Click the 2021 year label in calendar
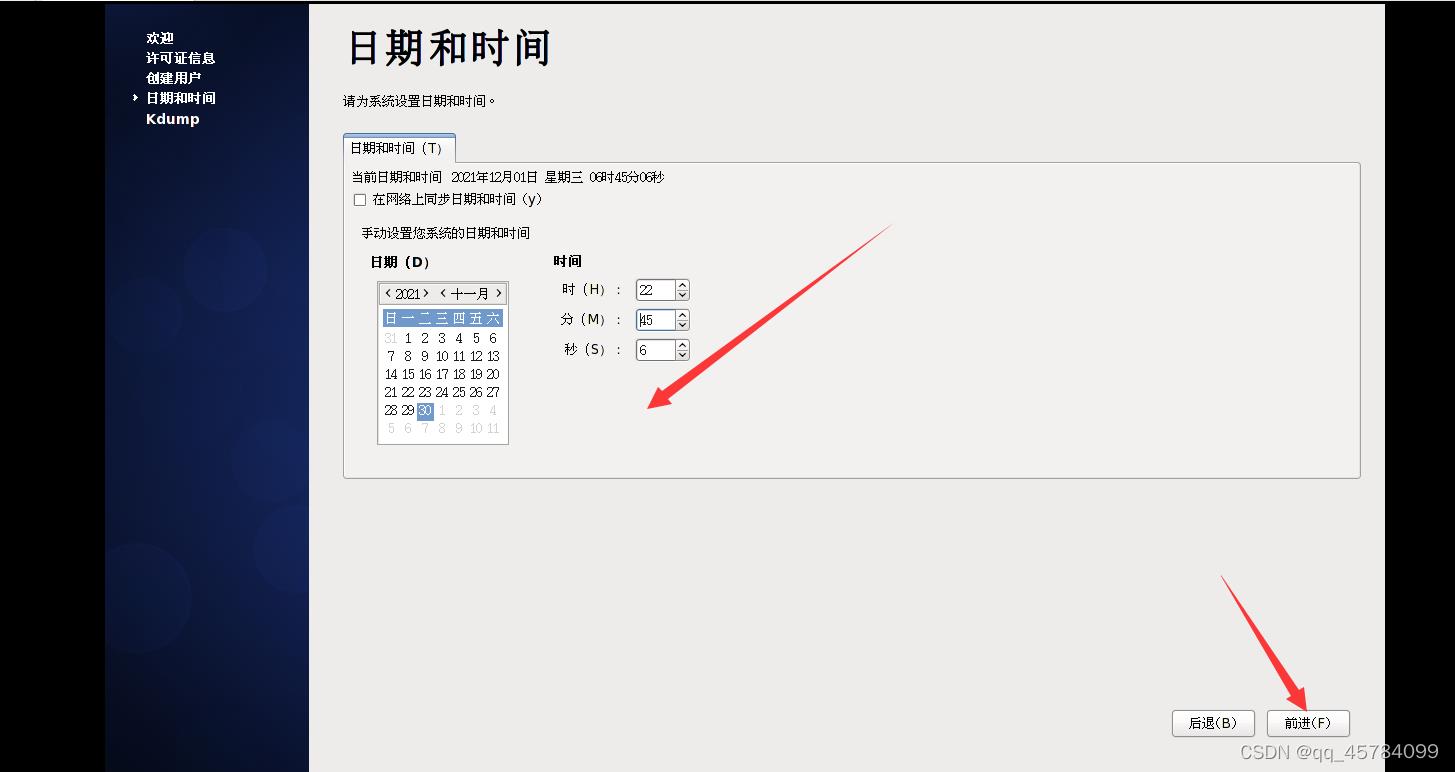1455x772 pixels. point(407,294)
